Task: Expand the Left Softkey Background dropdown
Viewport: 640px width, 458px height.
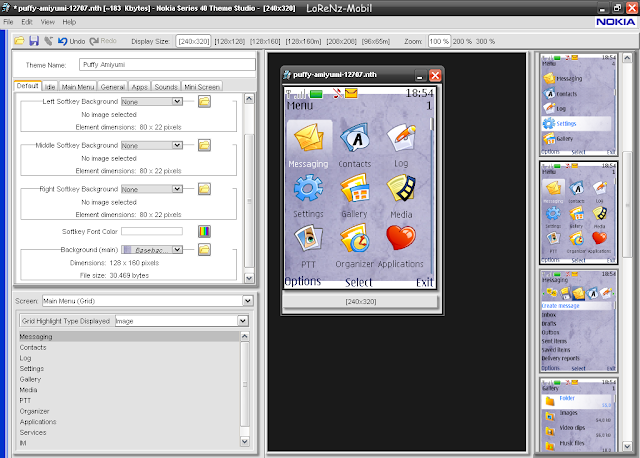Action: click(177, 101)
